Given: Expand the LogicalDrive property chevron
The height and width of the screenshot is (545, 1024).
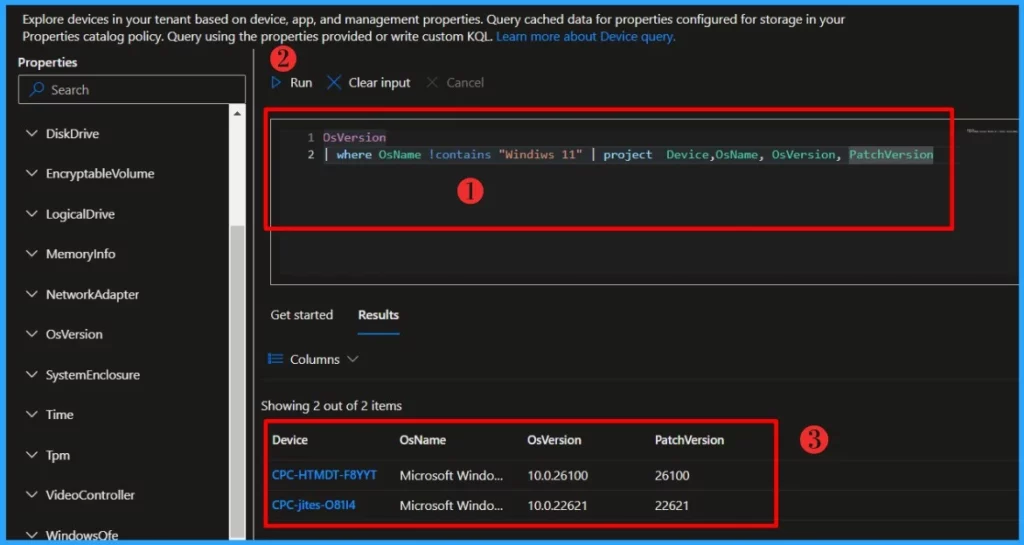Looking at the screenshot, I should [x=31, y=213].
